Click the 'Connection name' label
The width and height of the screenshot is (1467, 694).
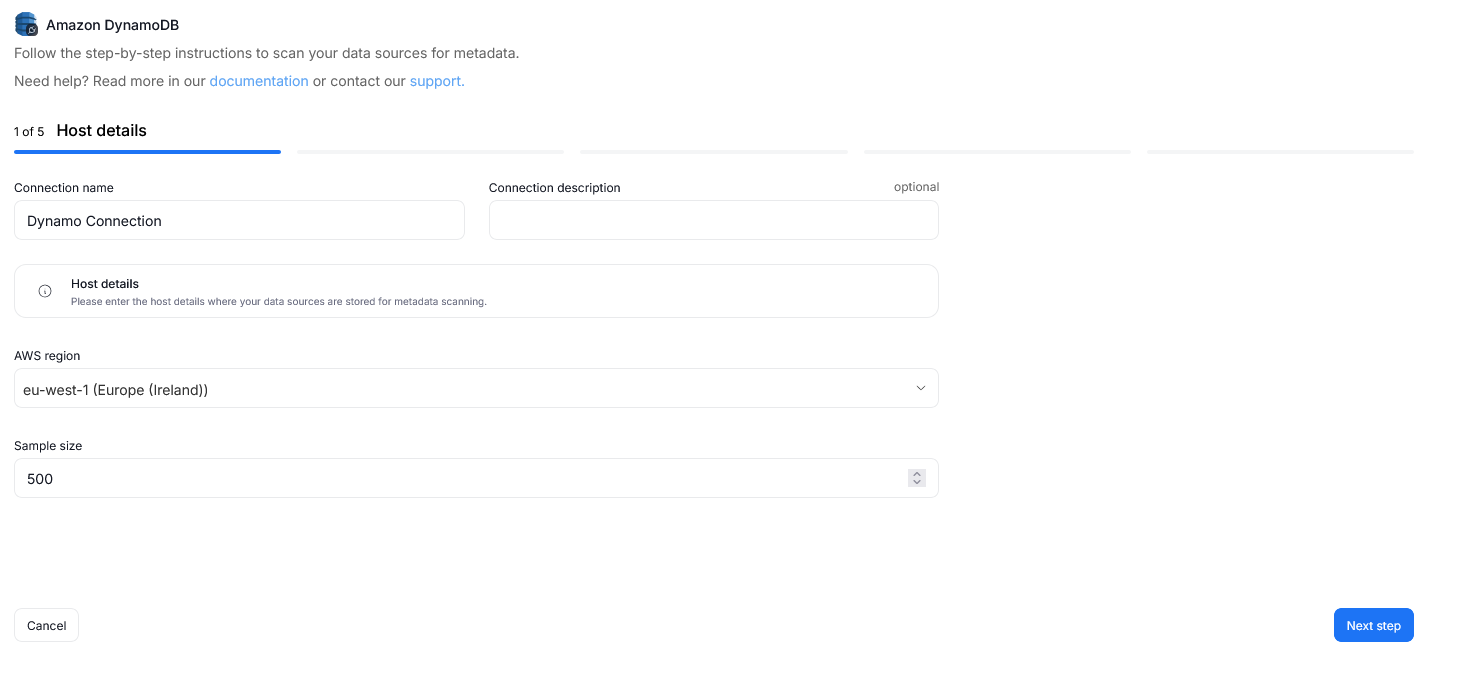[x=64, y=188]
